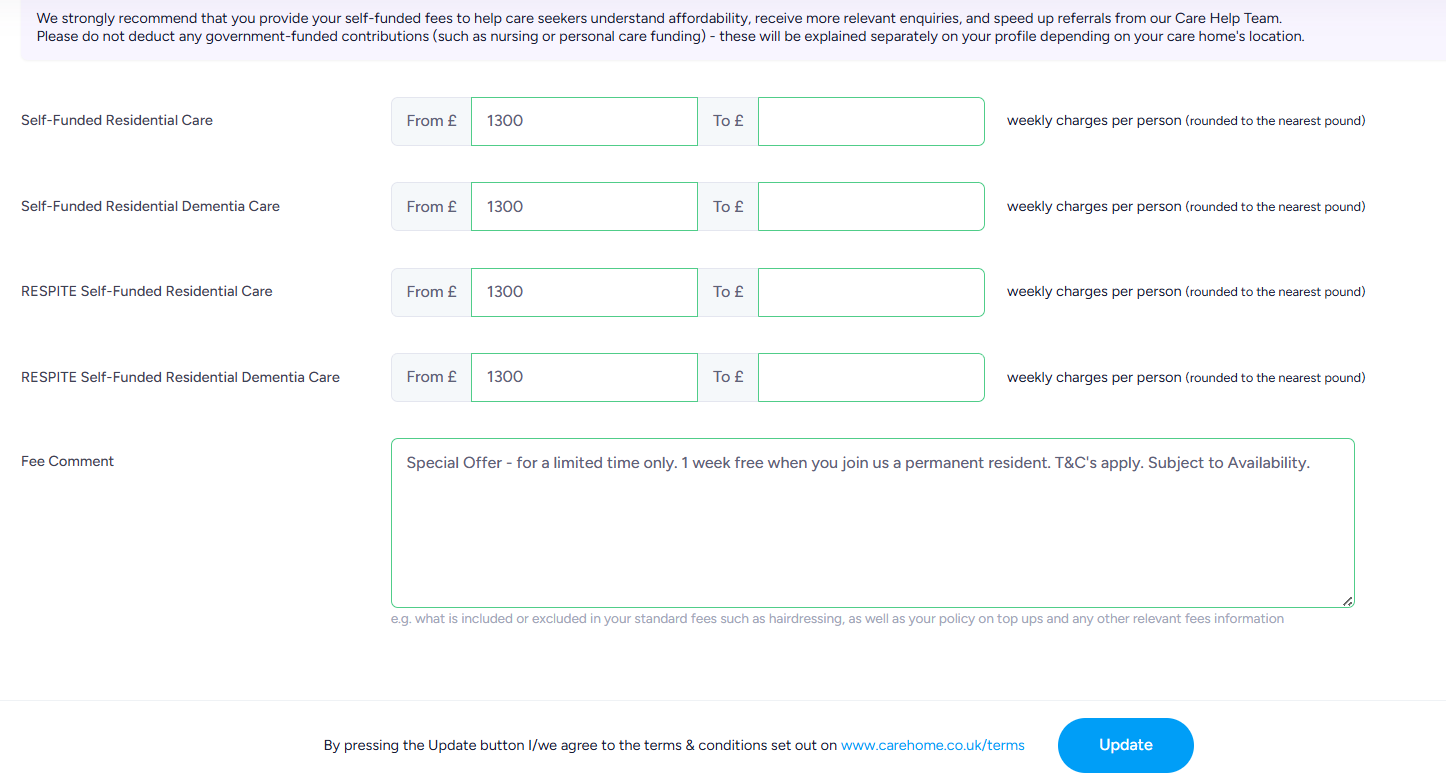Click the hint text below Fee Comment

(x=837, y=619)
